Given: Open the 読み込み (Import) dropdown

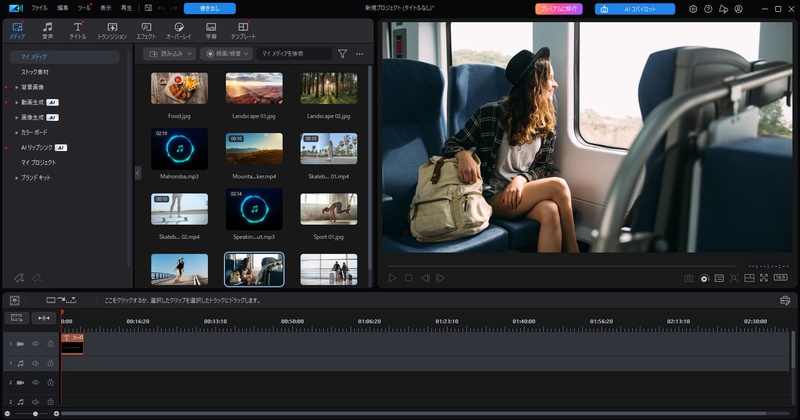Looking at the screenshot, I should pos(169,54).
